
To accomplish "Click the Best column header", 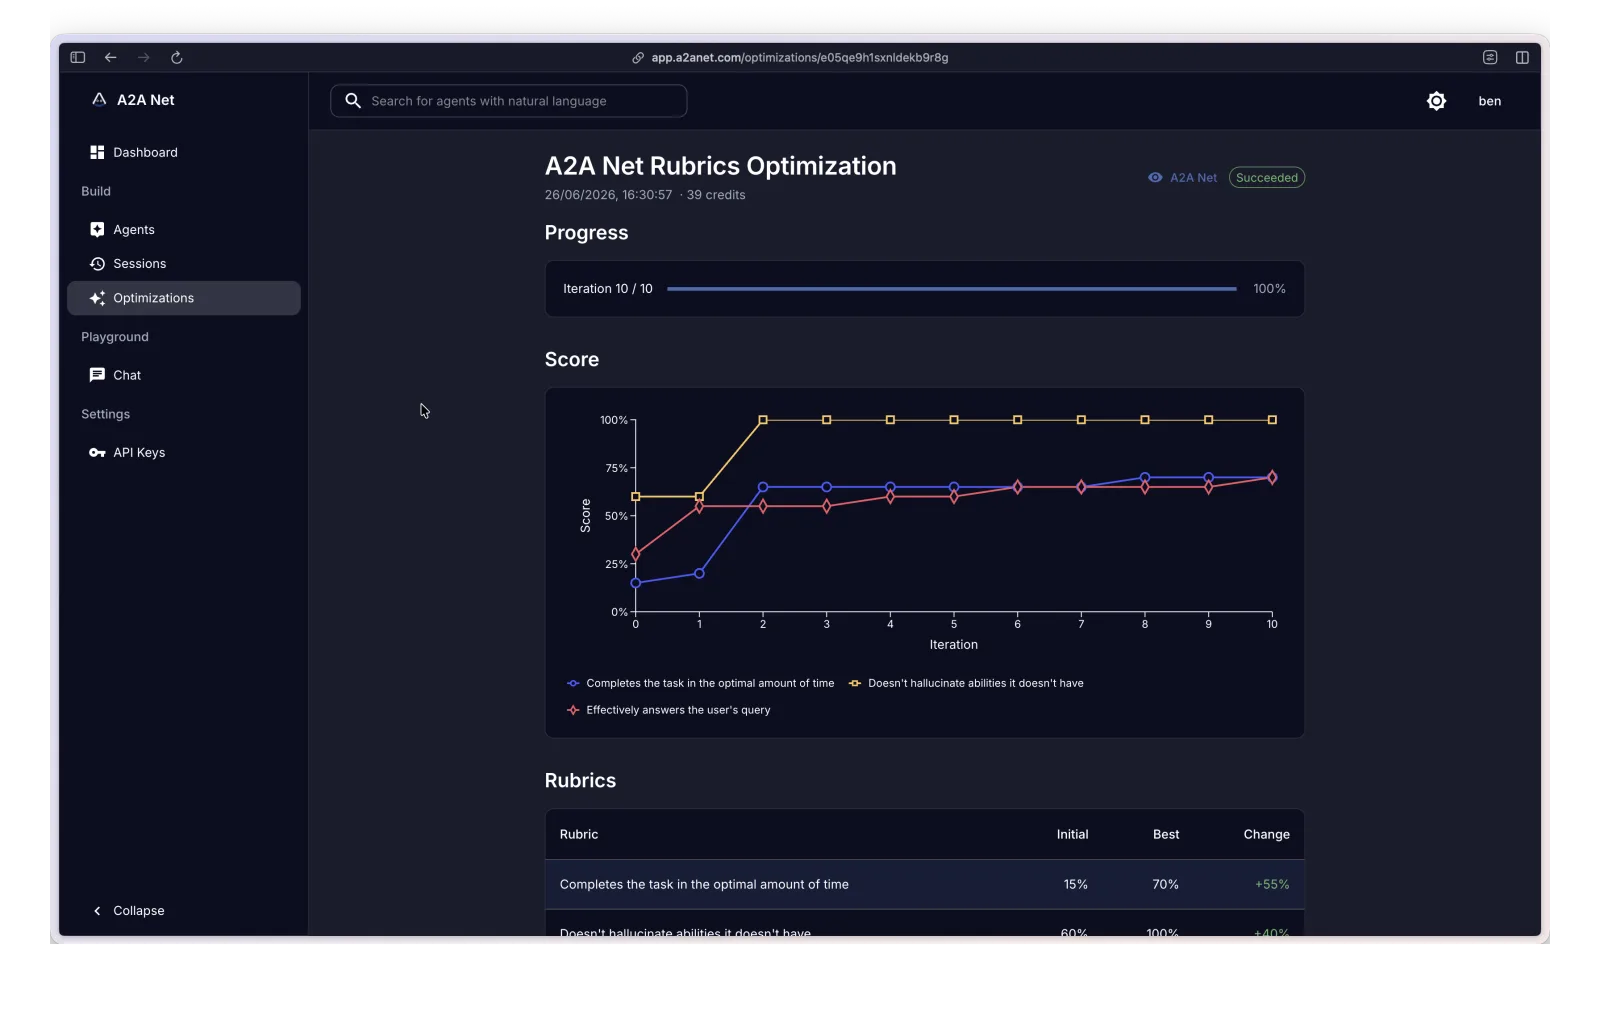I will pyautogui.click(x=1166, y=835).
